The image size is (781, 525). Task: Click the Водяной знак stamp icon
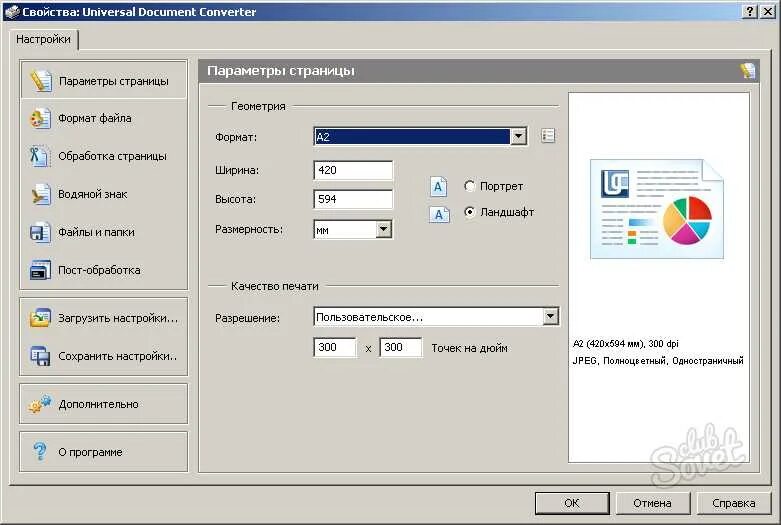click(x=40, y=194)
